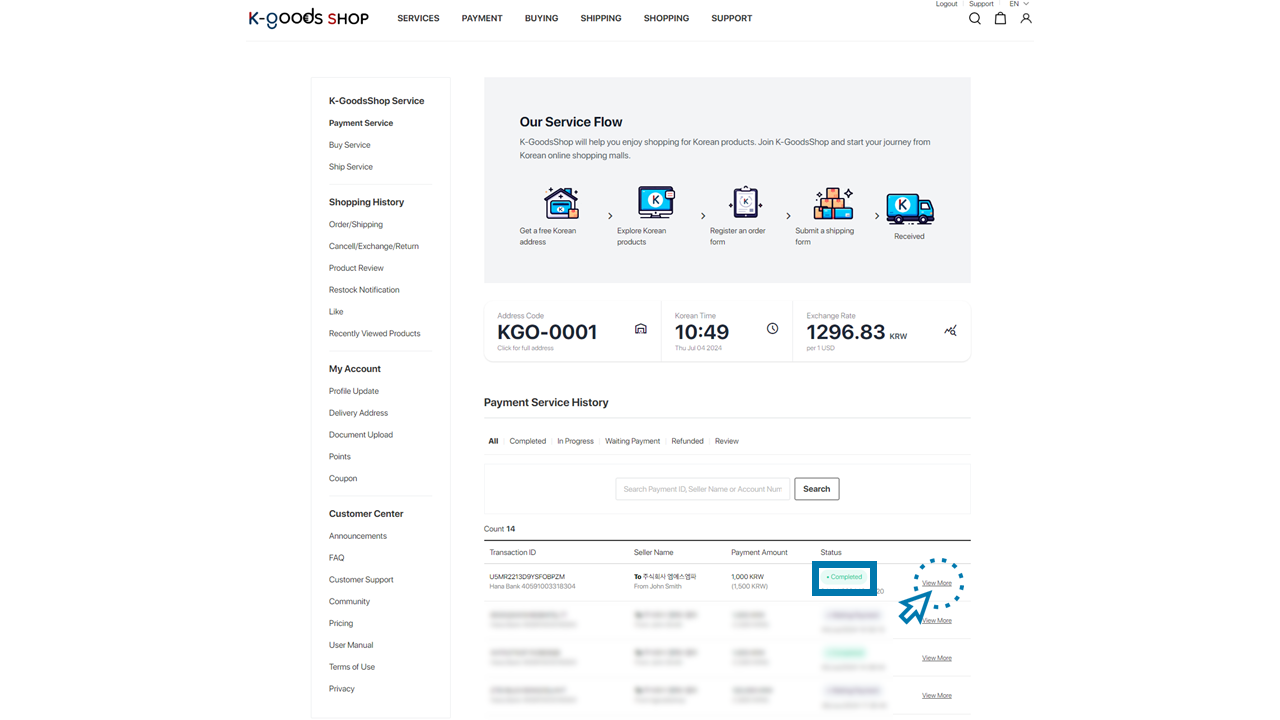Image resolution: width=1280 pixels, height=720 pixels.
Task: Select the Waiting Payment filter tab
Action: click(x=632, y=441)
